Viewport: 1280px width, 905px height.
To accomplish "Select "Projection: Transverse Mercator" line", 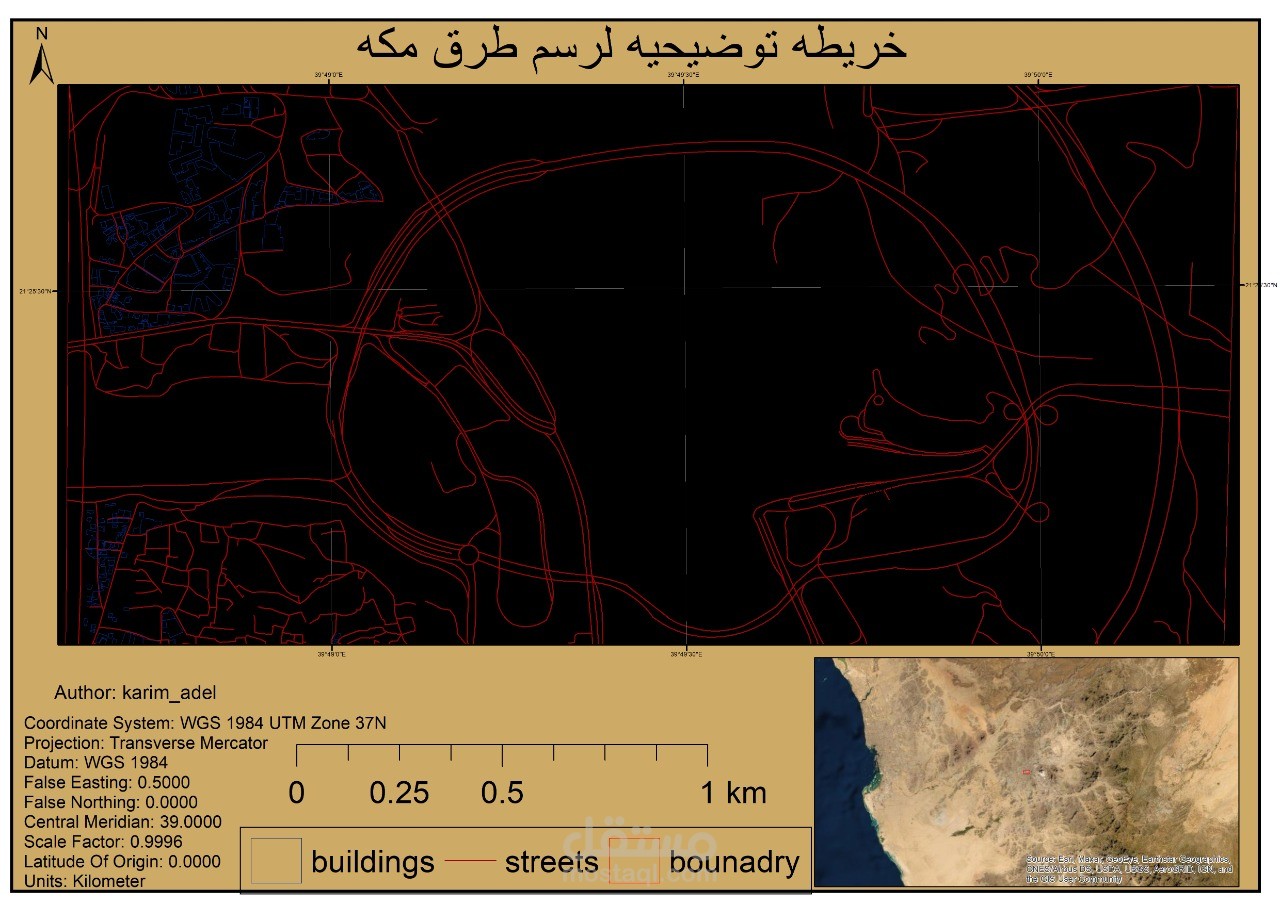I will point(146,743).
